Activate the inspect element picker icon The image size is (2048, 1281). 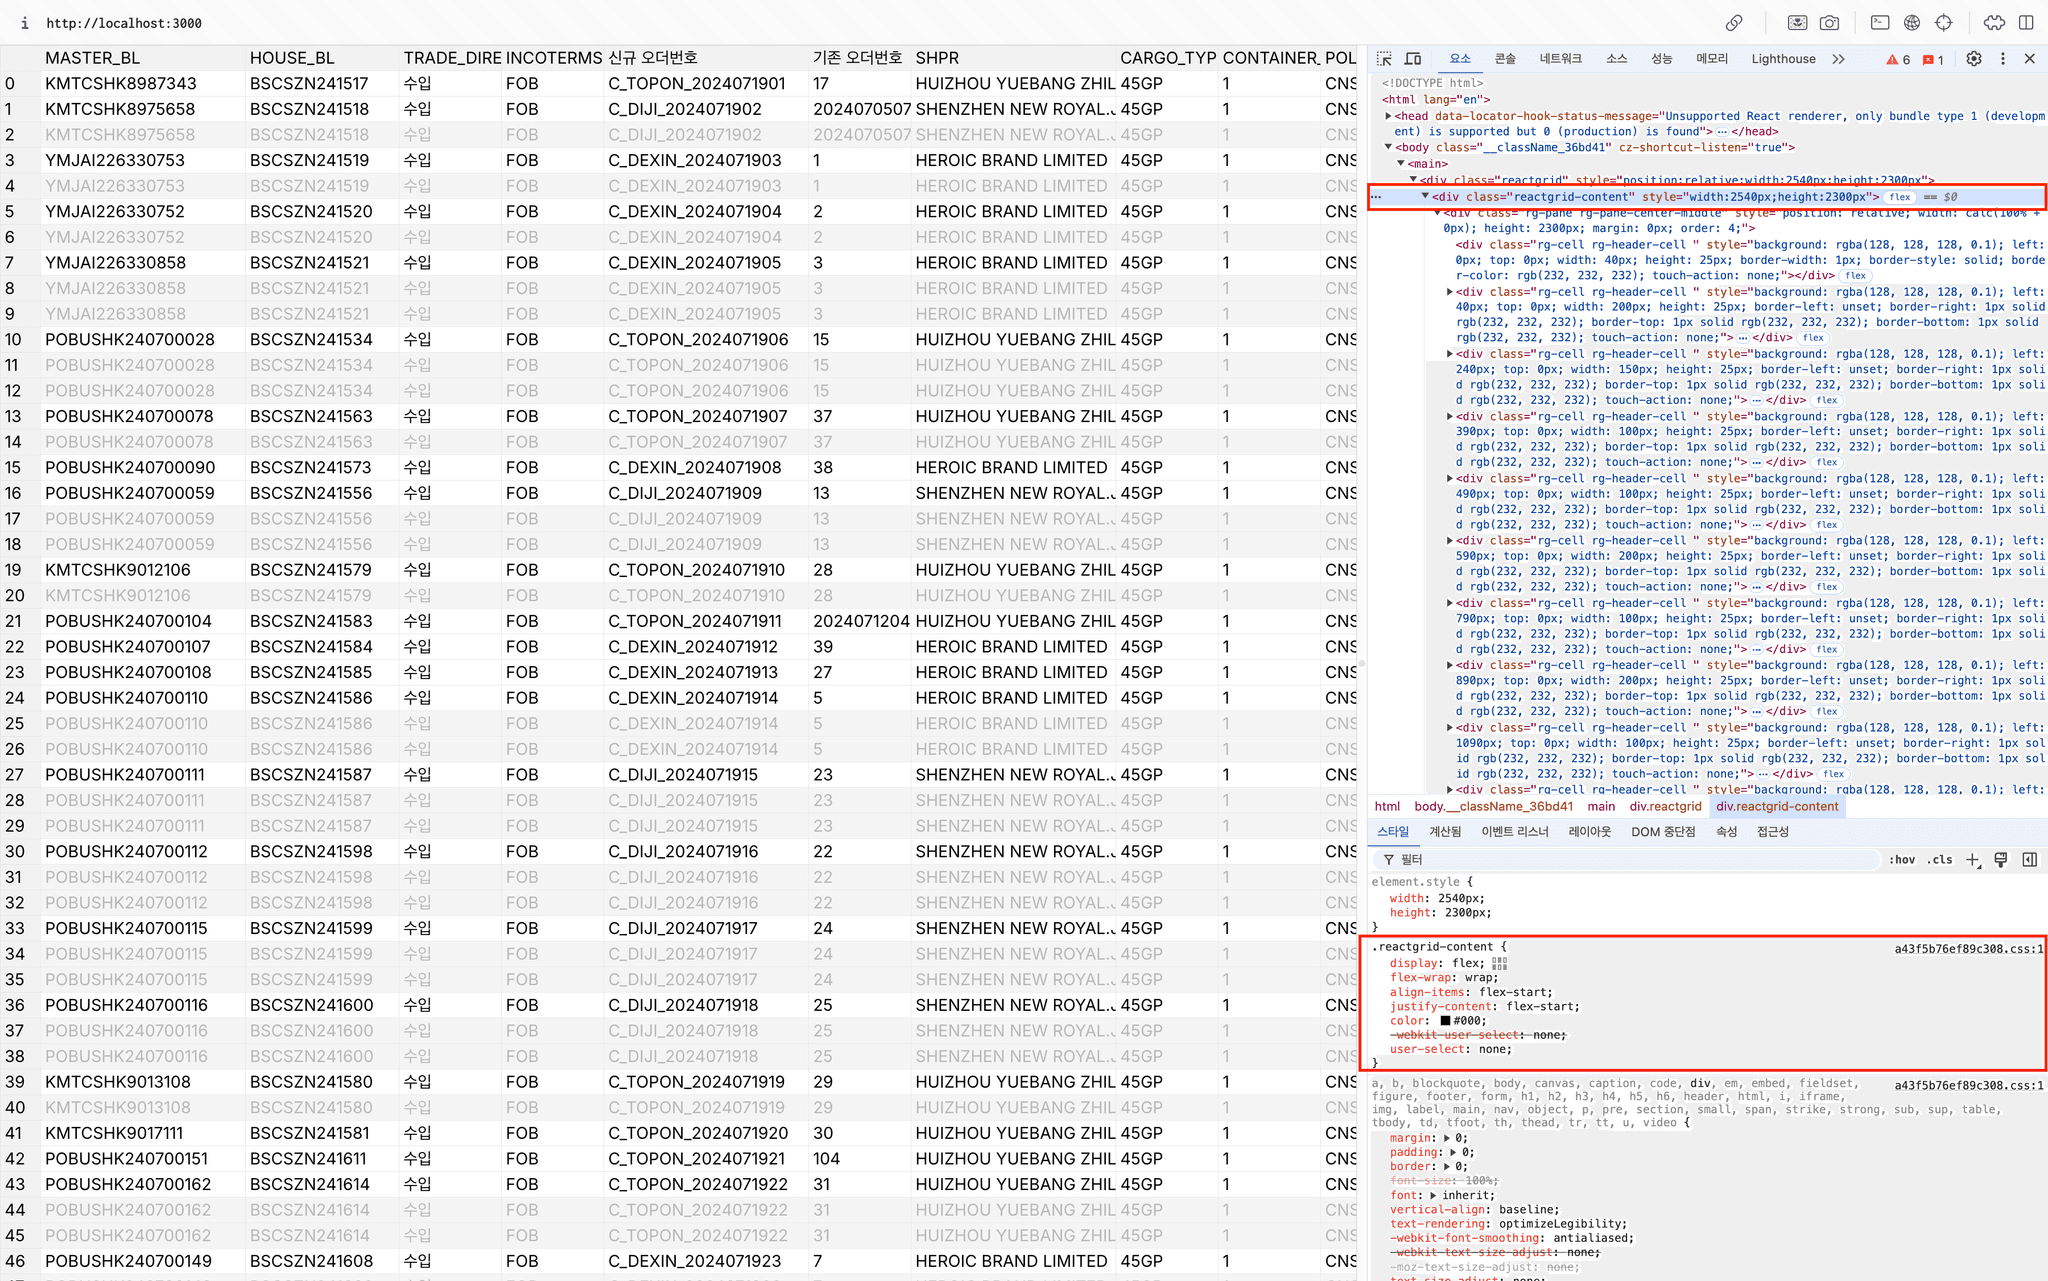(1384, 59)
